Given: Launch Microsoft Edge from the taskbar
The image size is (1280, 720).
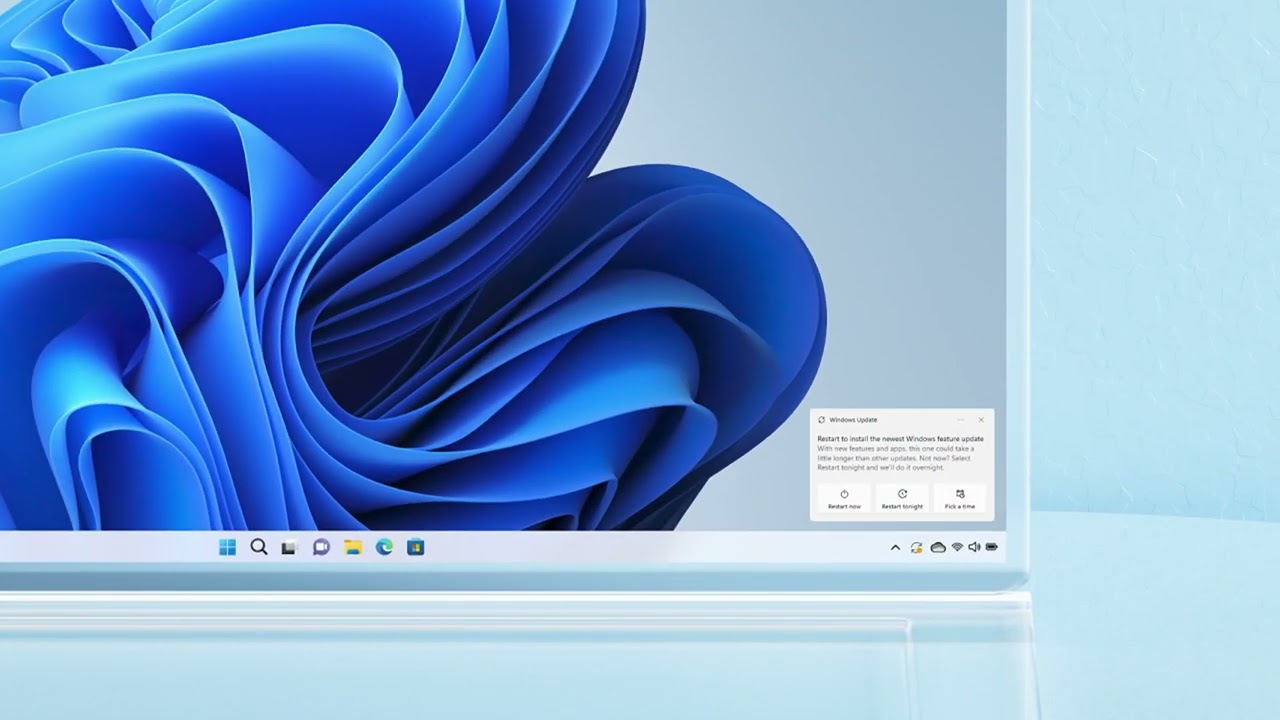Looking at the screenshot, I should [x=384, y=547].
